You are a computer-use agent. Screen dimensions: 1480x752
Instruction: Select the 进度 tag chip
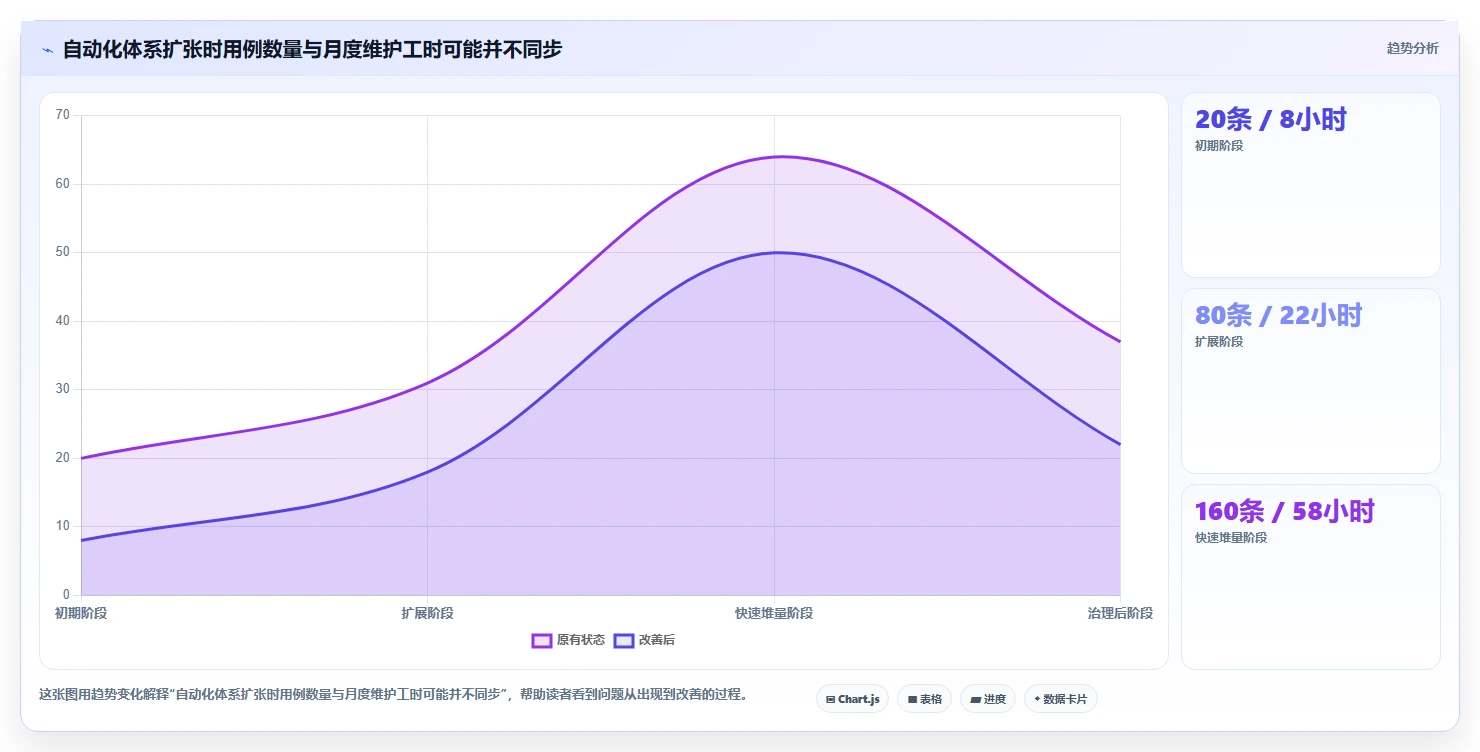click(x=987, y=699)
